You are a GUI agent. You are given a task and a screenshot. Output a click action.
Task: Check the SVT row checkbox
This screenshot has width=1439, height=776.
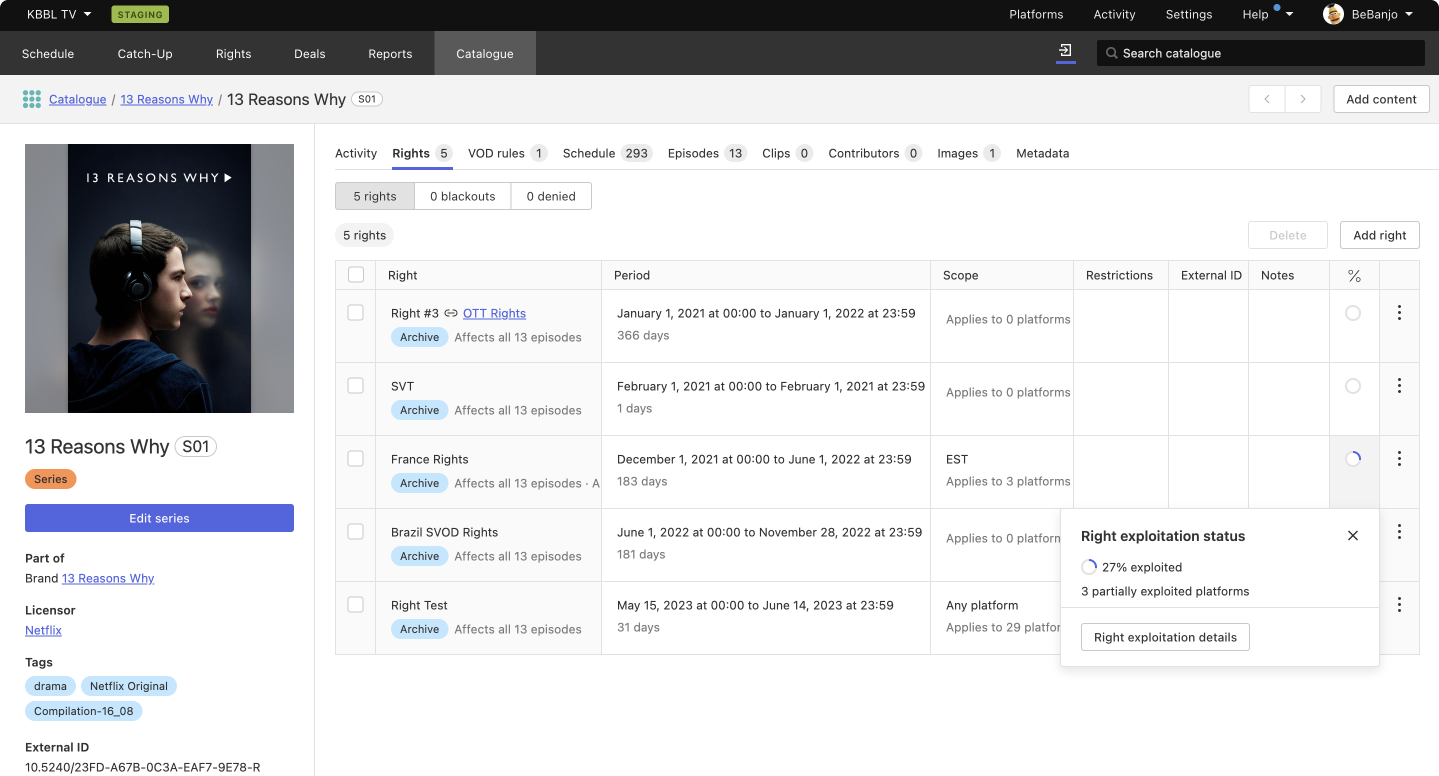355,386
